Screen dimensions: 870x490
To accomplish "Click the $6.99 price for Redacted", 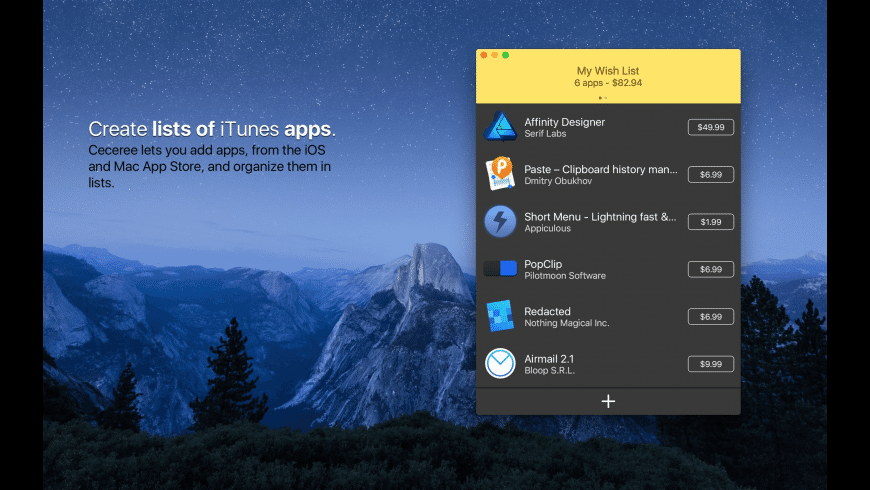I will 711,316.
